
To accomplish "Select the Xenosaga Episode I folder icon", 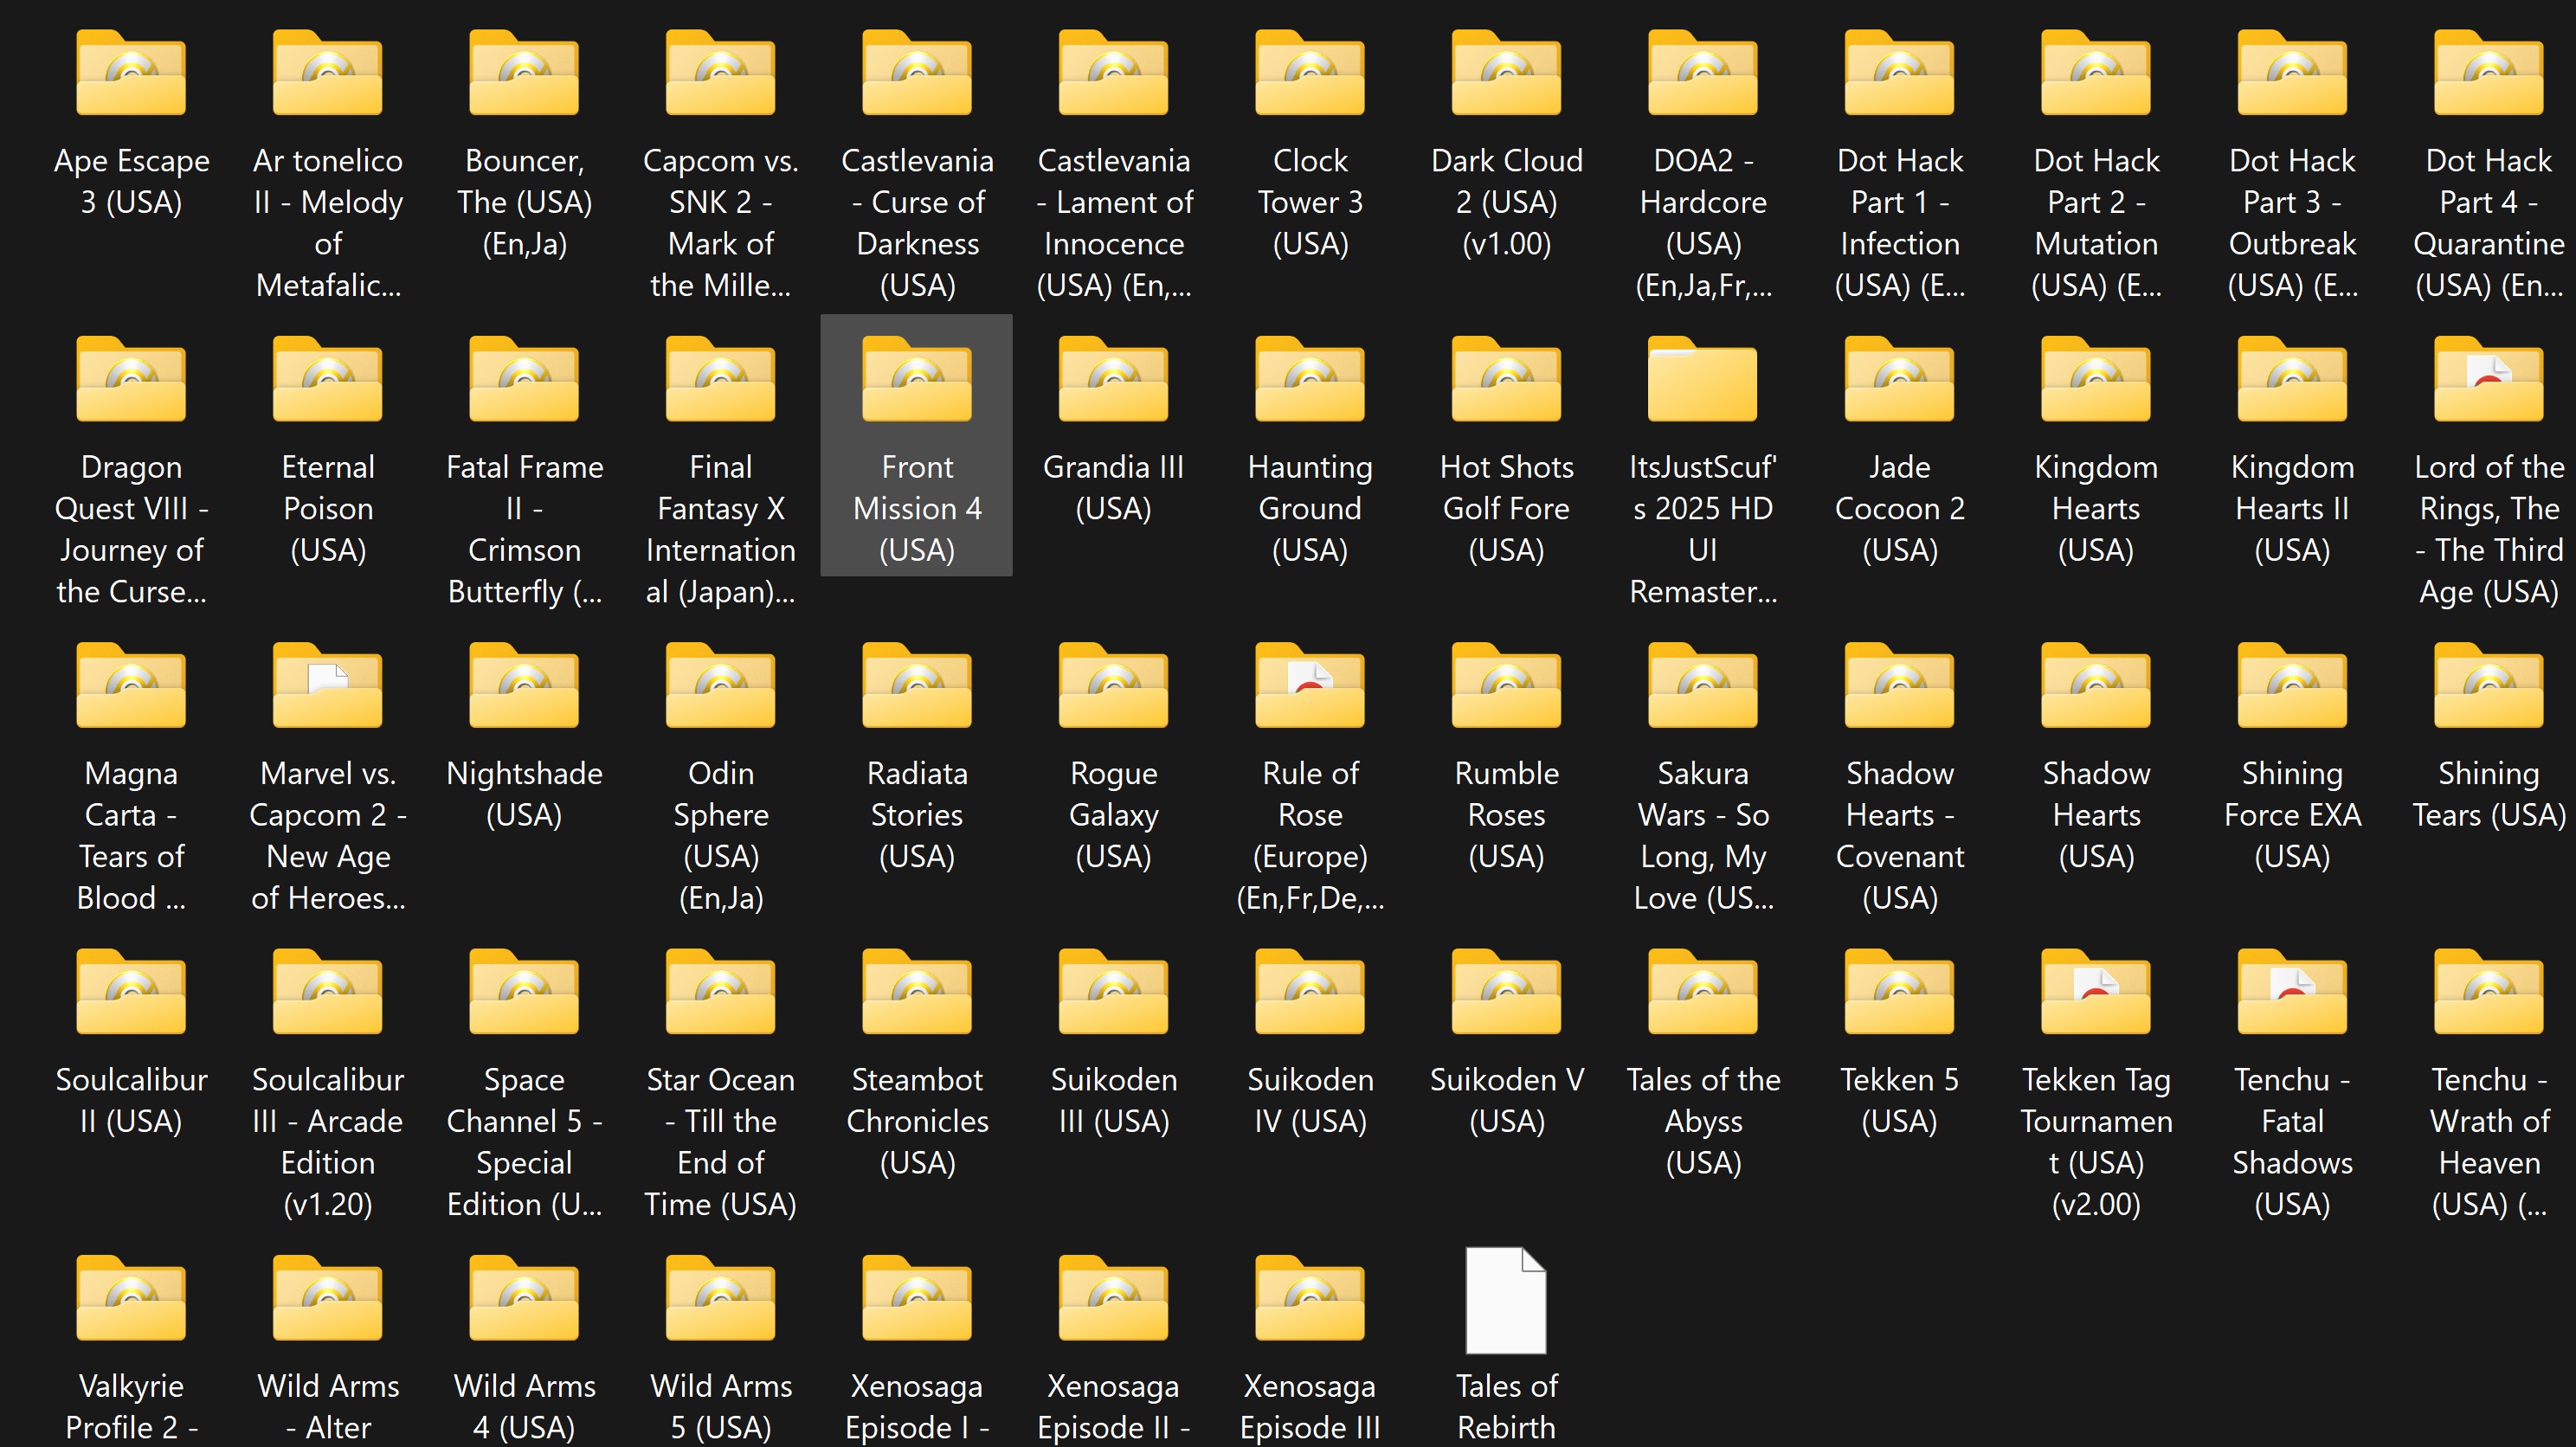I will 917,1297.
